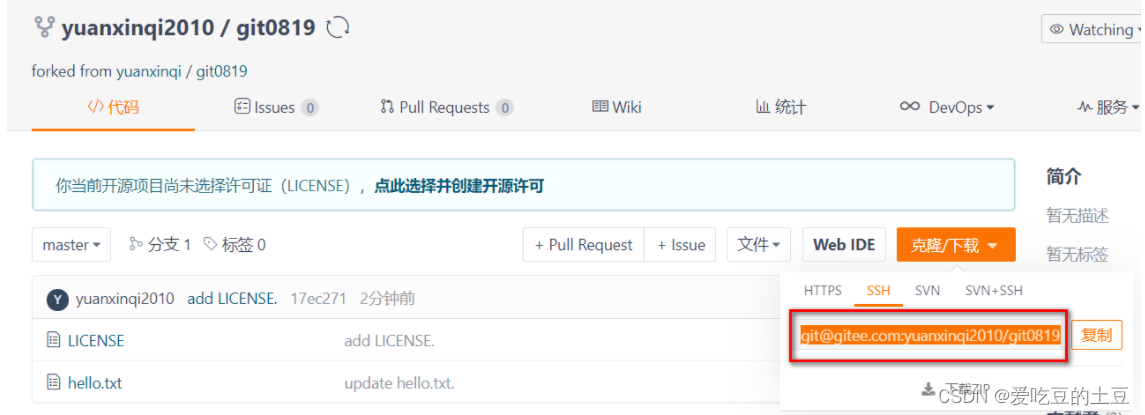The height and width of the screenshot is (415, 1145).
Task: Click the 暂无描述 text
Action: pos(1077,216)
